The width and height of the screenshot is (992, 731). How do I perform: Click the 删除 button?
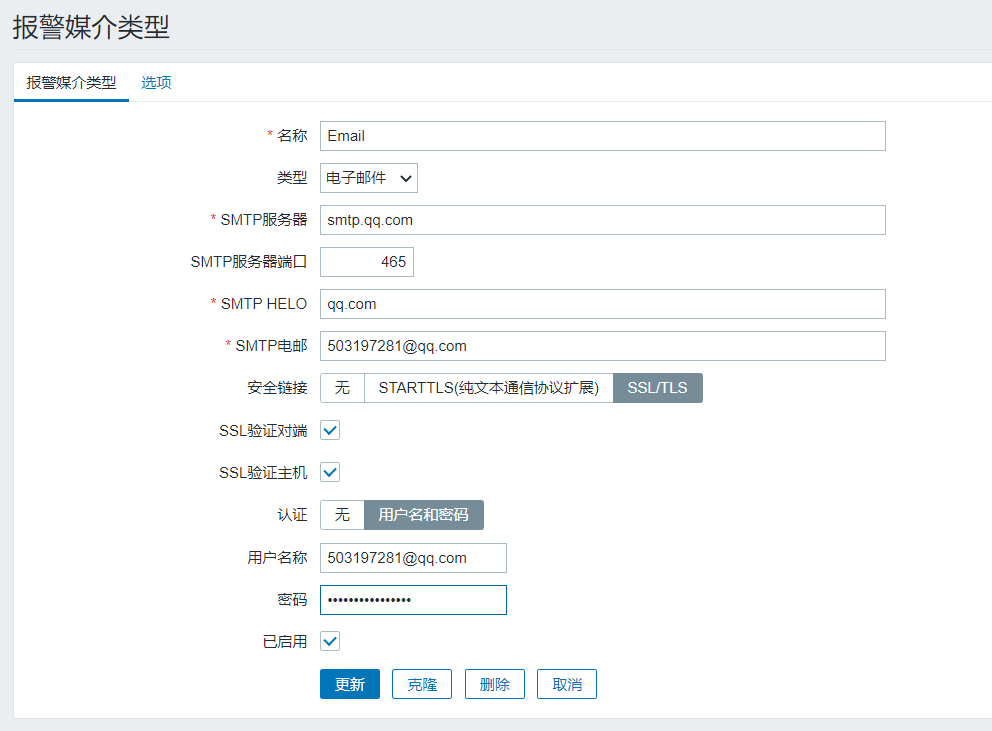(495, 684)
